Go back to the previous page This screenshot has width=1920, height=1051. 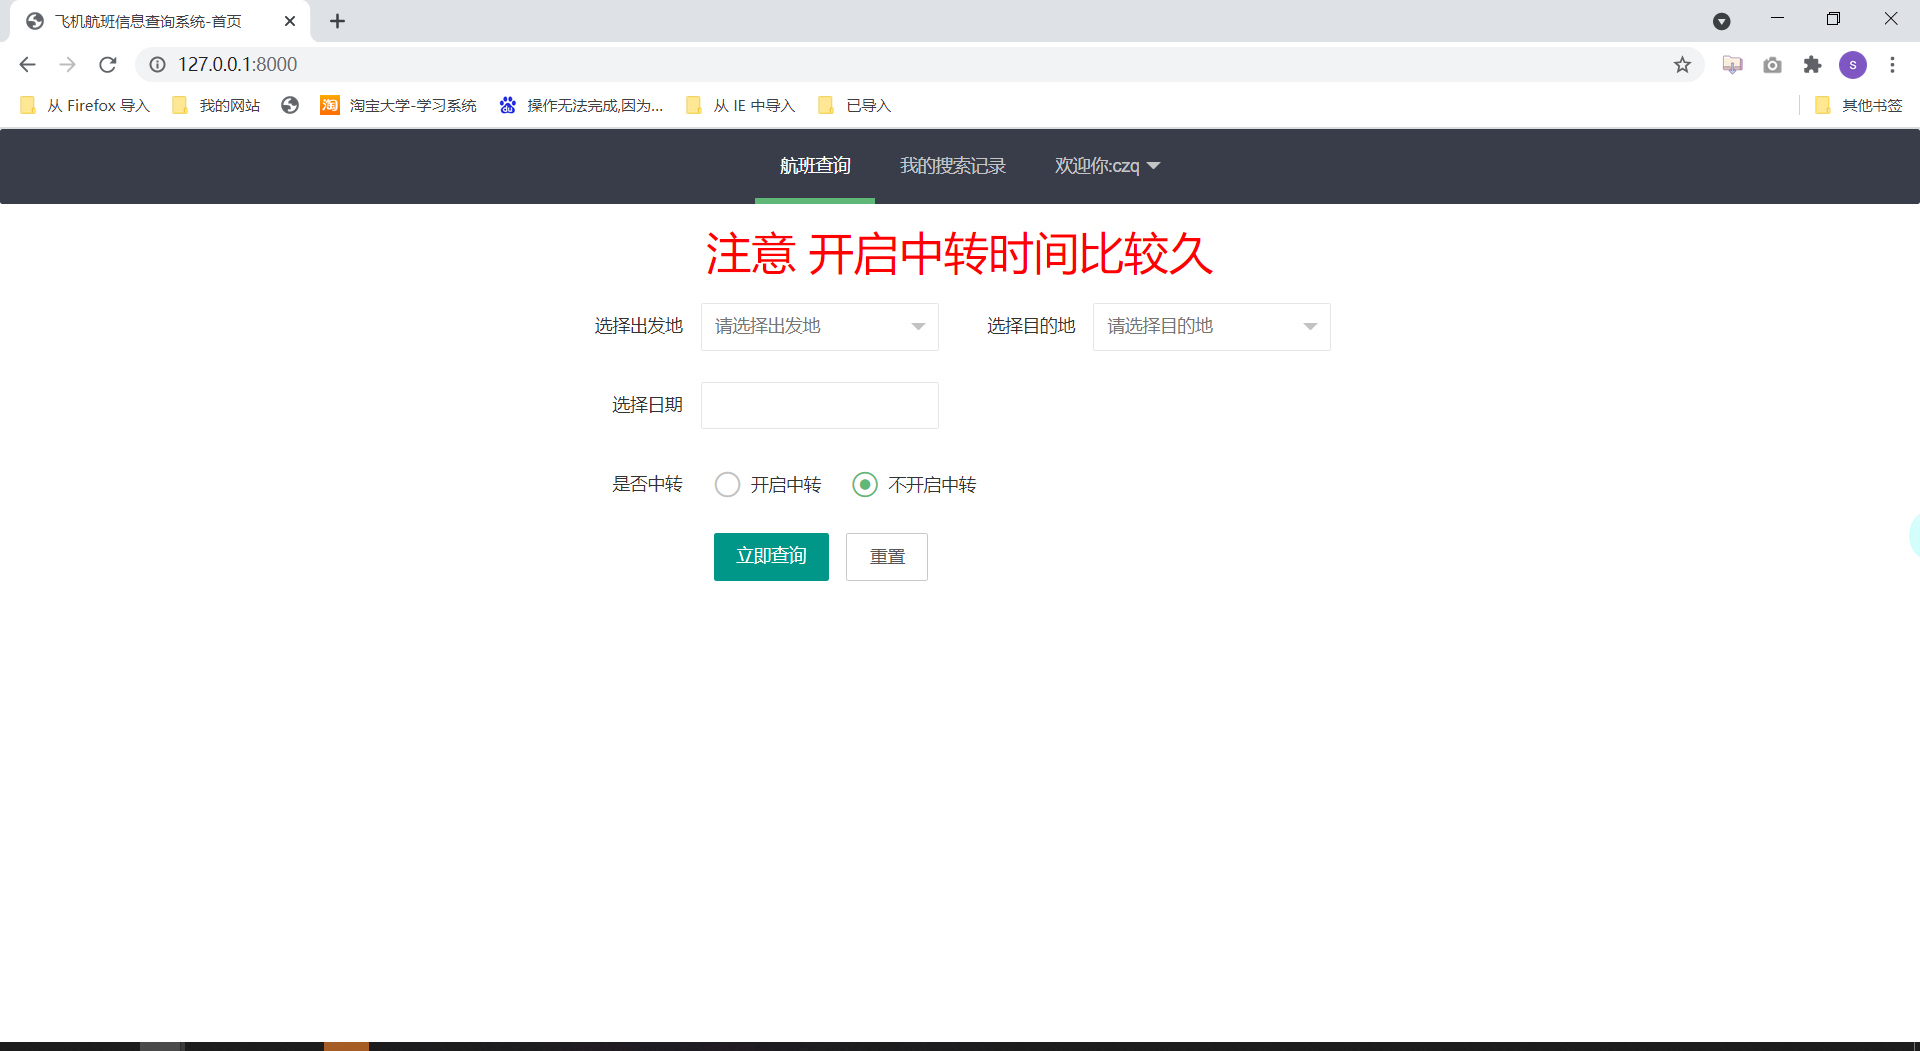[27, 64]
